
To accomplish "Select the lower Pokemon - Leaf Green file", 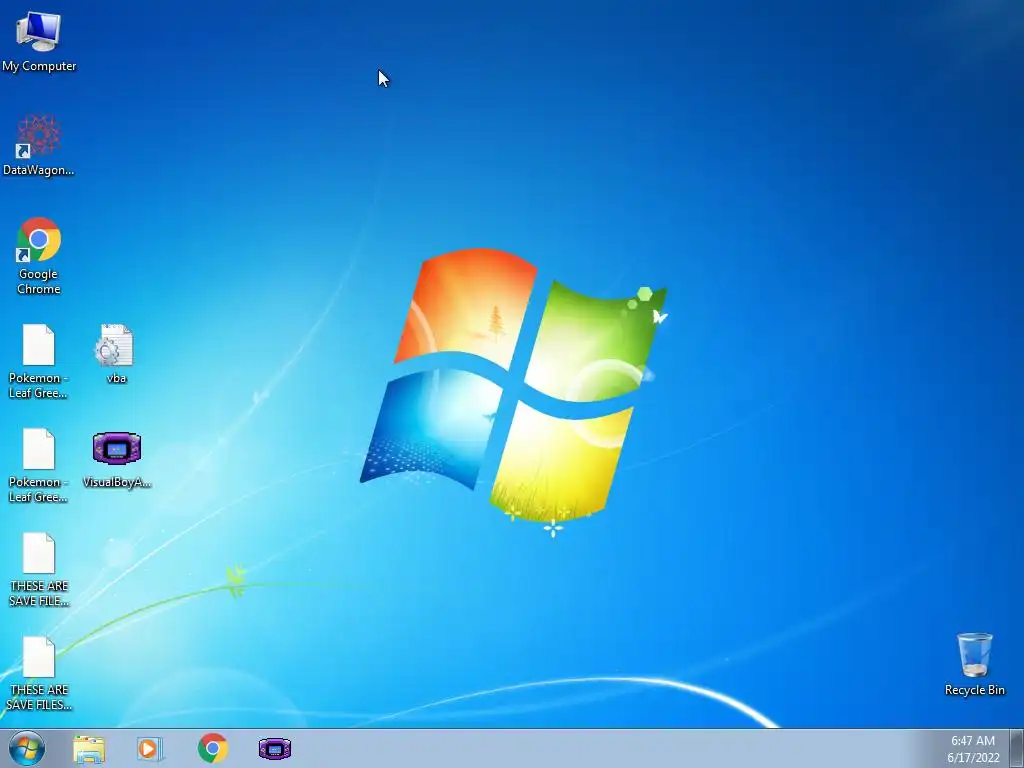I will pyautogui.click(x=39, y=465).
